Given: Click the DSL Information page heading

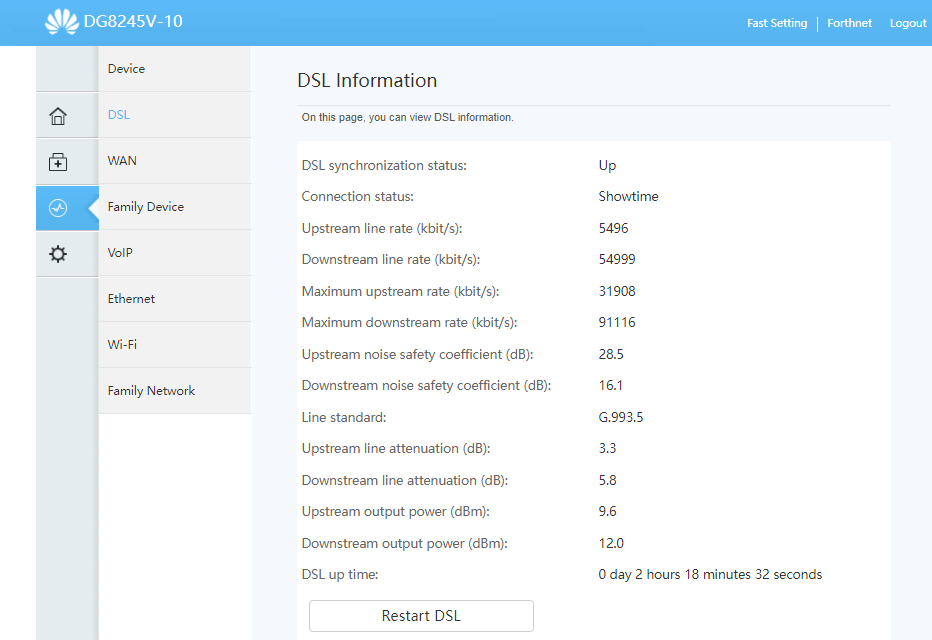Looking at the screenshot, I should pyautogui.click(x=367, y=81).
